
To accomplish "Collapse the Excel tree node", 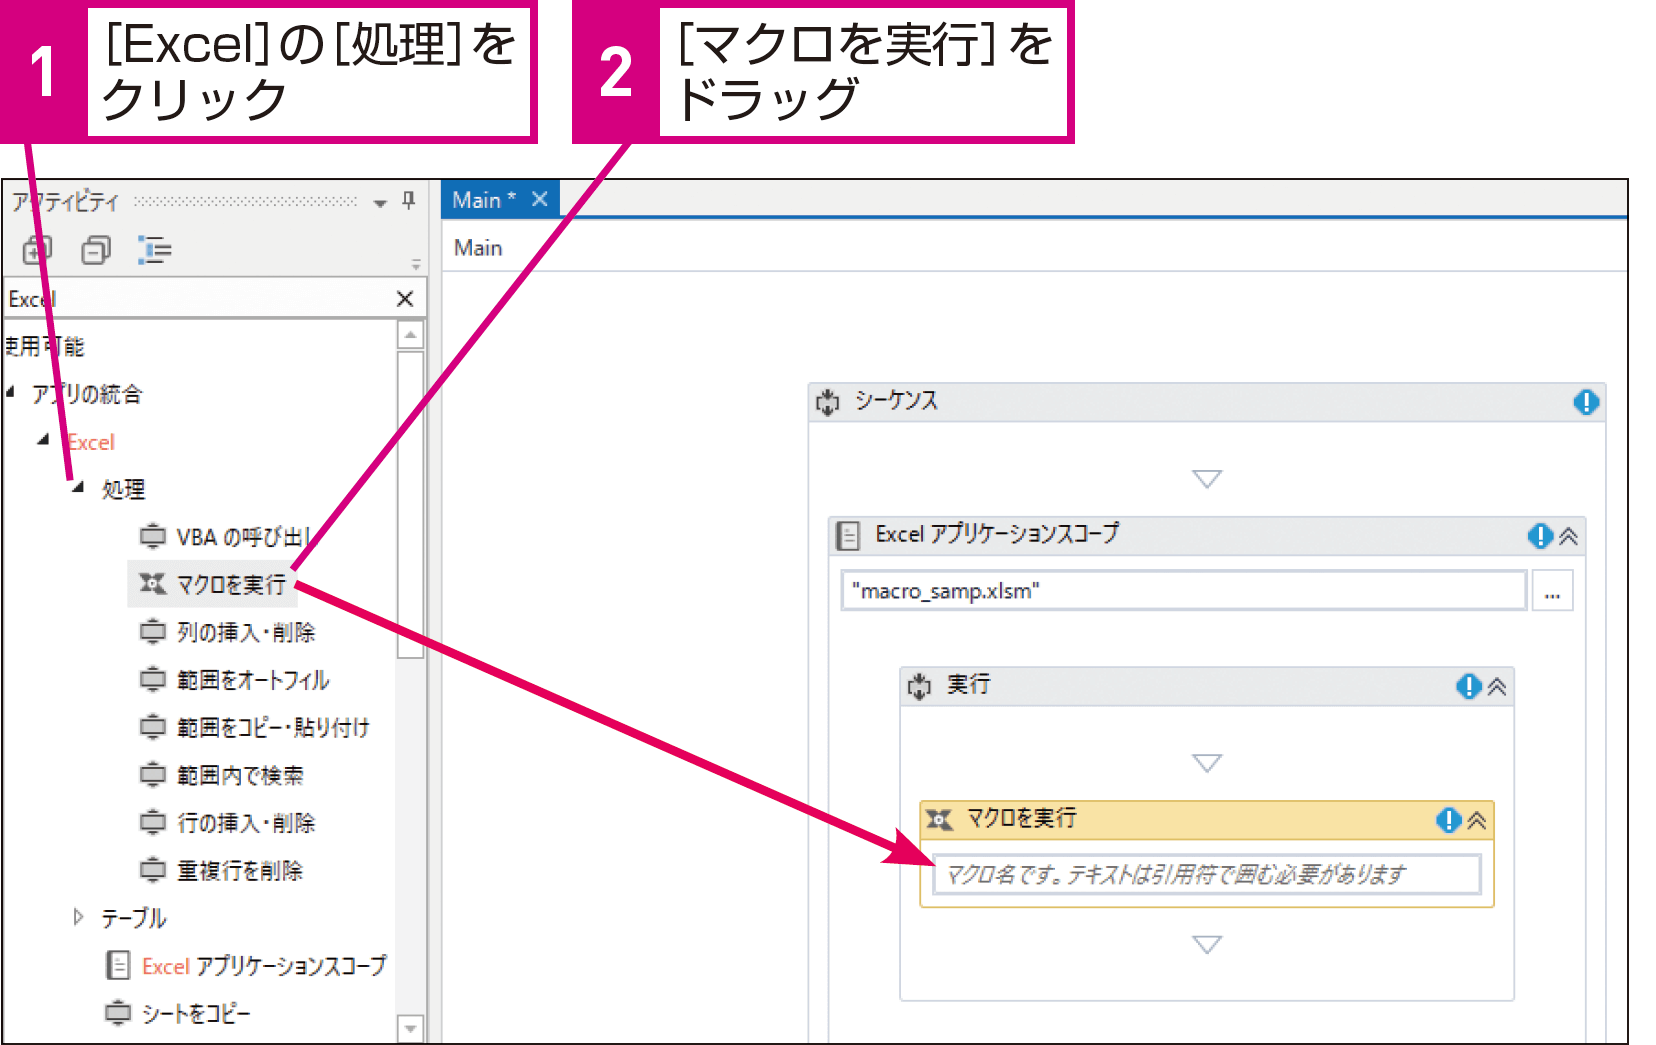I will coord(43,440).
